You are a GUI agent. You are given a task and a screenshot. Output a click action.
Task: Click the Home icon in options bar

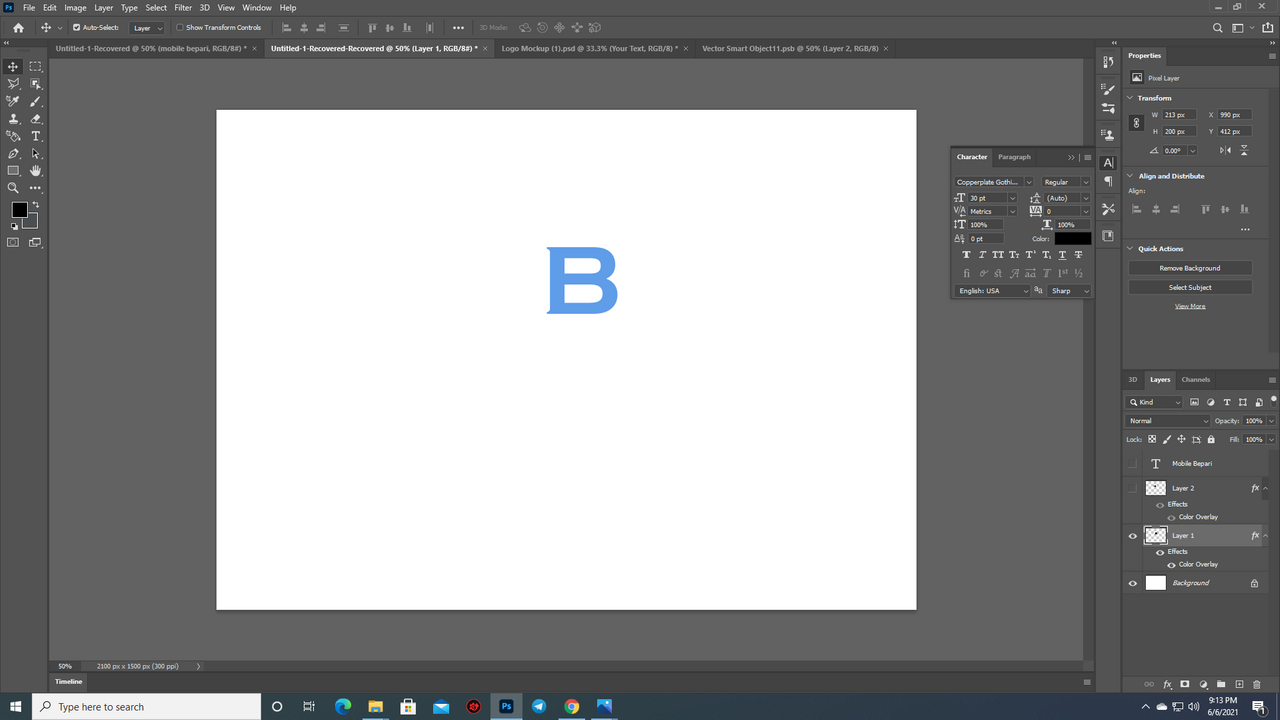coord(18,28)
